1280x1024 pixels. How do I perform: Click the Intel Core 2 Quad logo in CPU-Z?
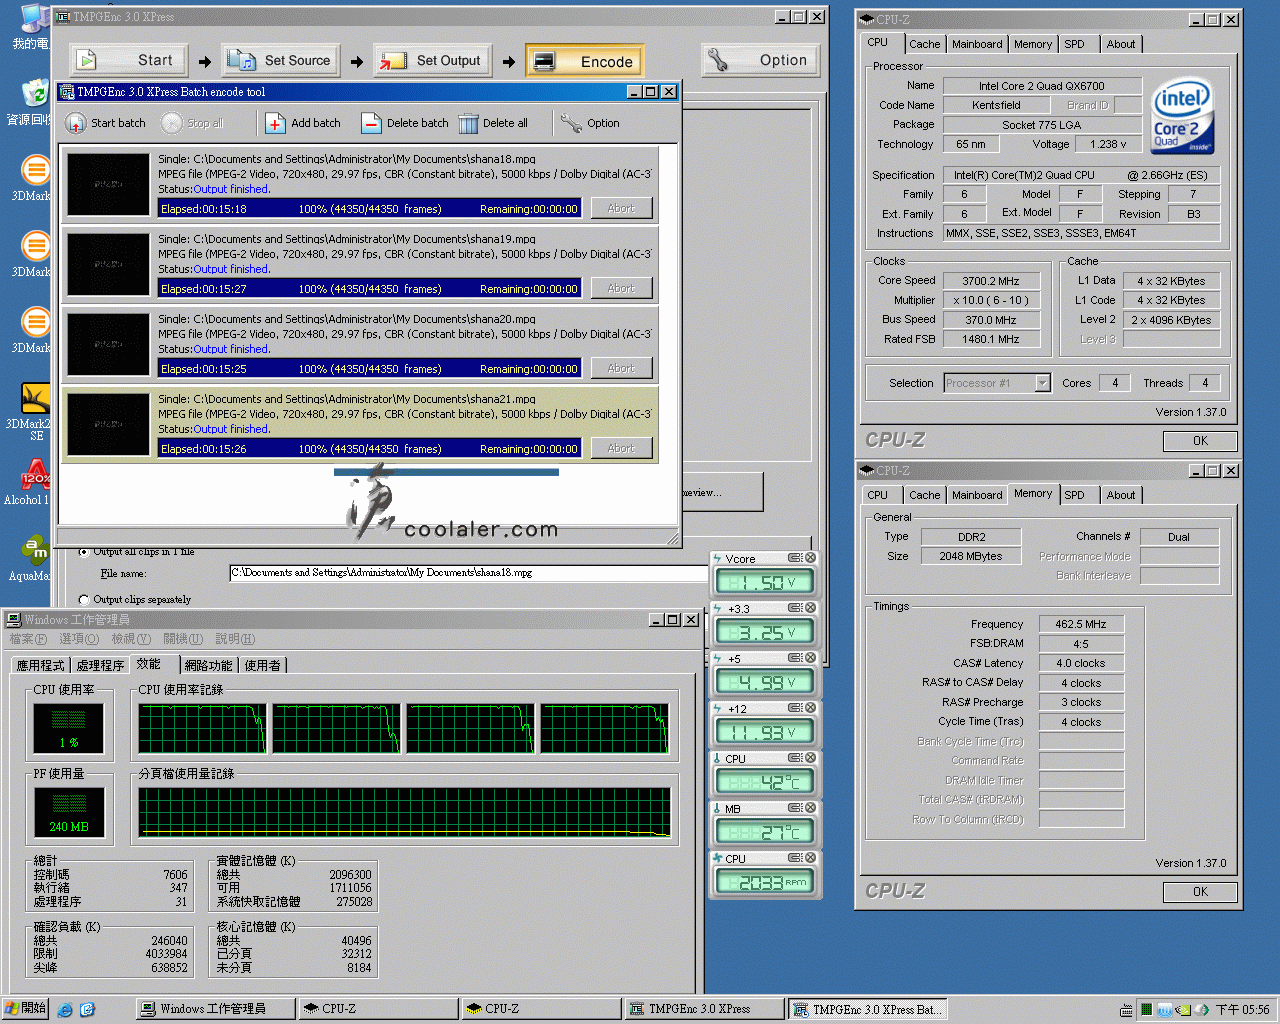[x=1183, y=118]
